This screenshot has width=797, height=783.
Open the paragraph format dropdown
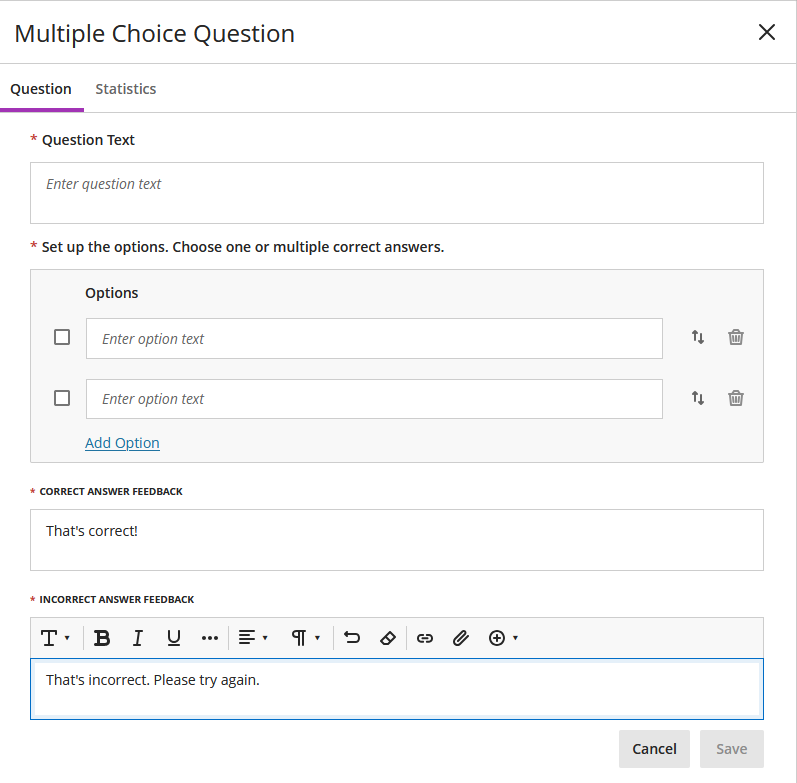(x=305, y=638)
